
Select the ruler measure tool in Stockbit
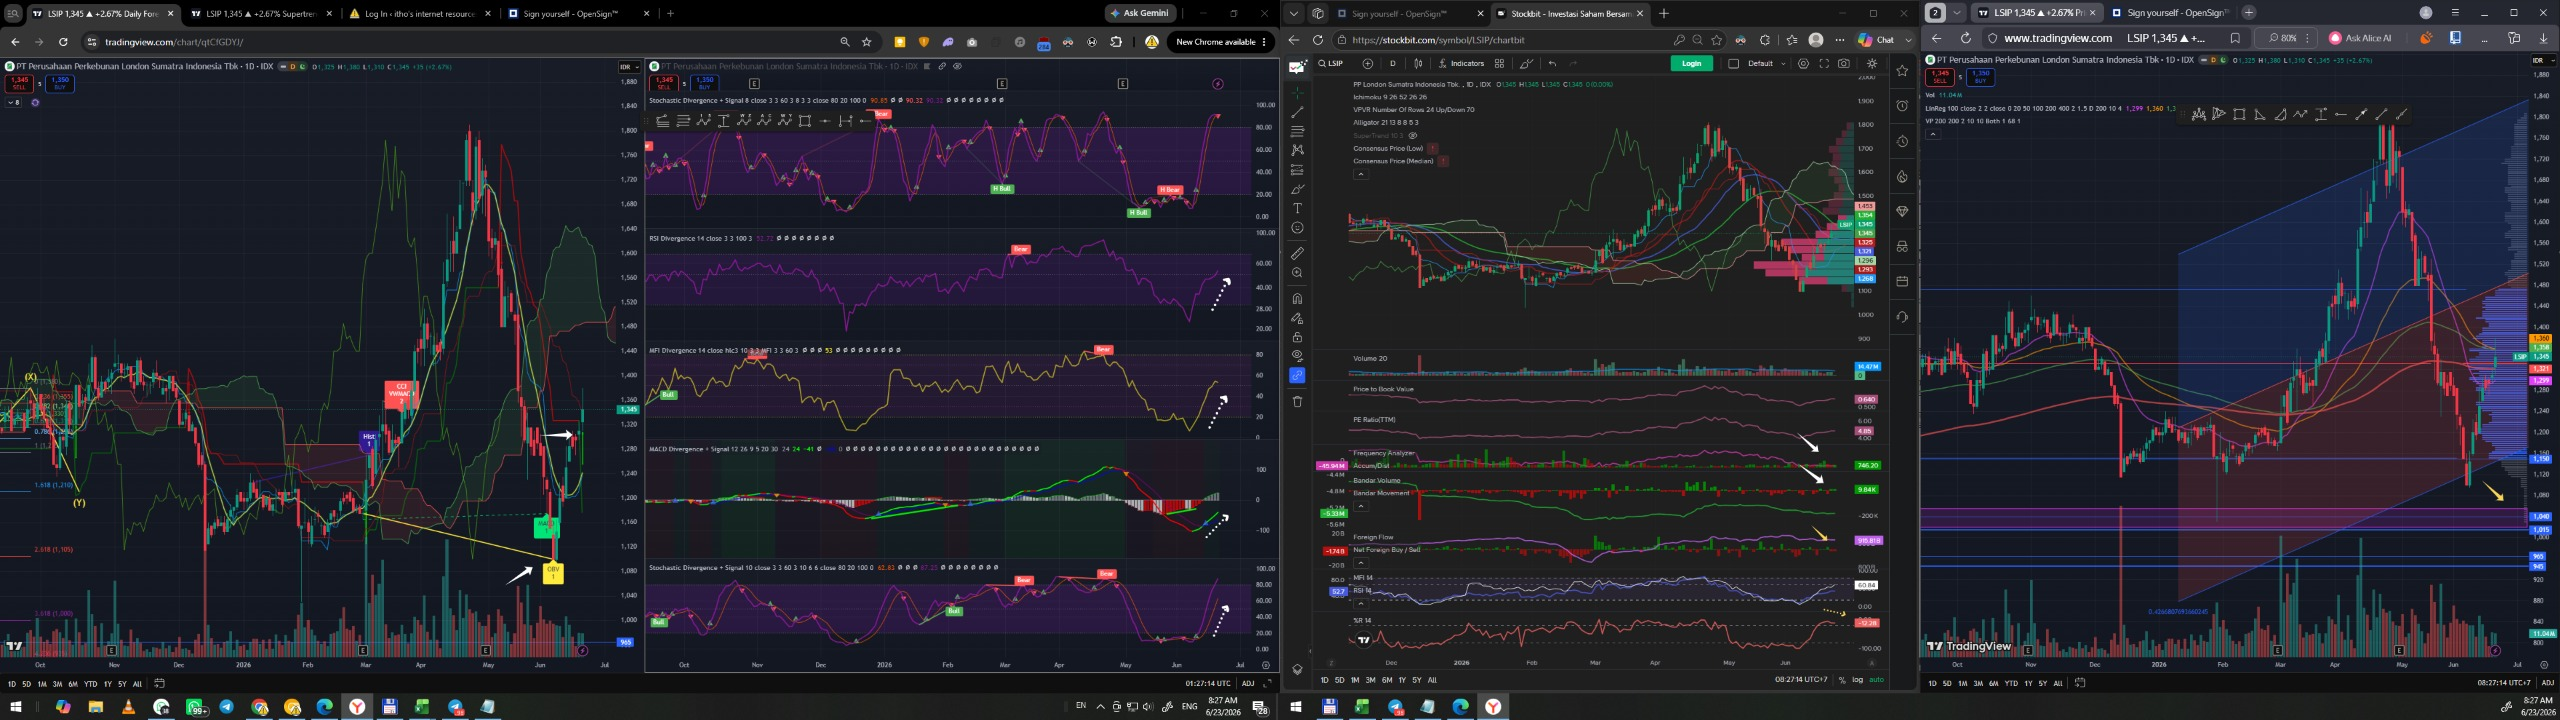click(1297, 253)
